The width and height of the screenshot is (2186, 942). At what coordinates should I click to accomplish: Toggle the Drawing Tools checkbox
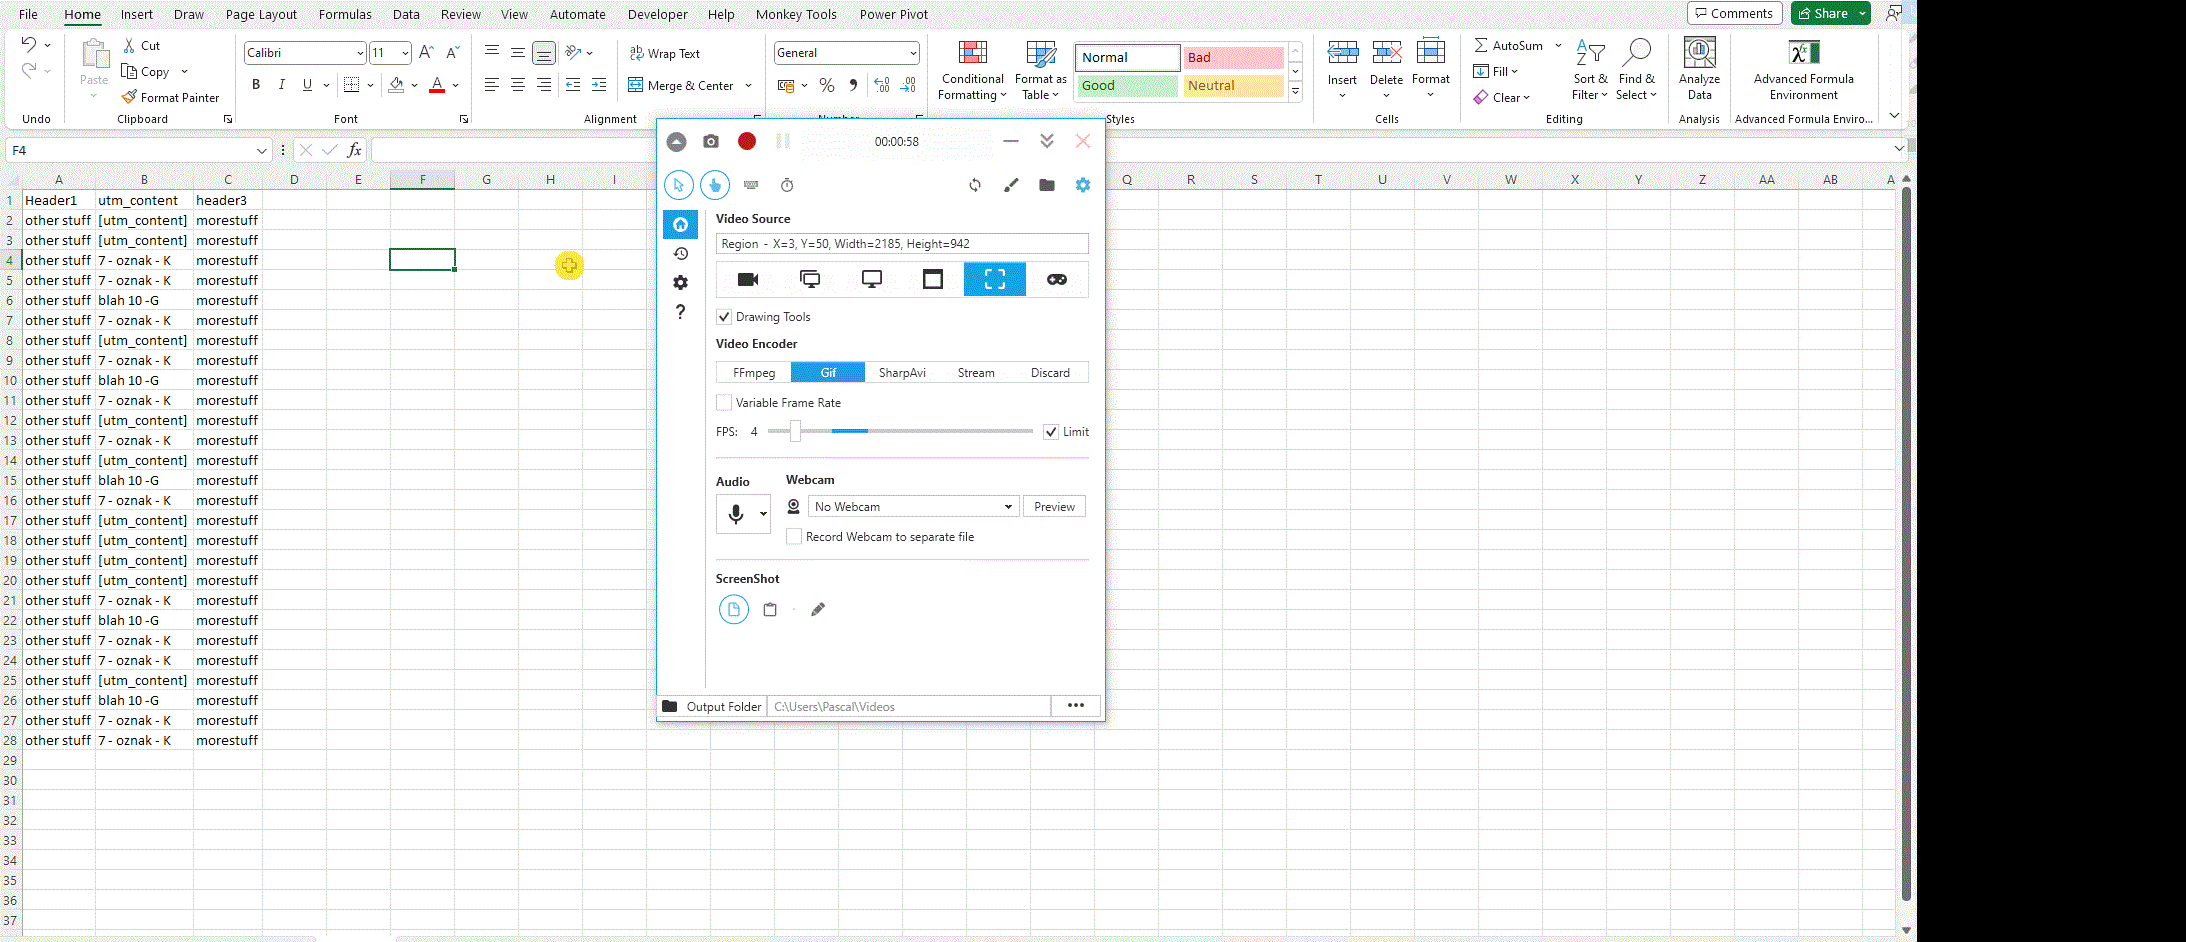724,317
